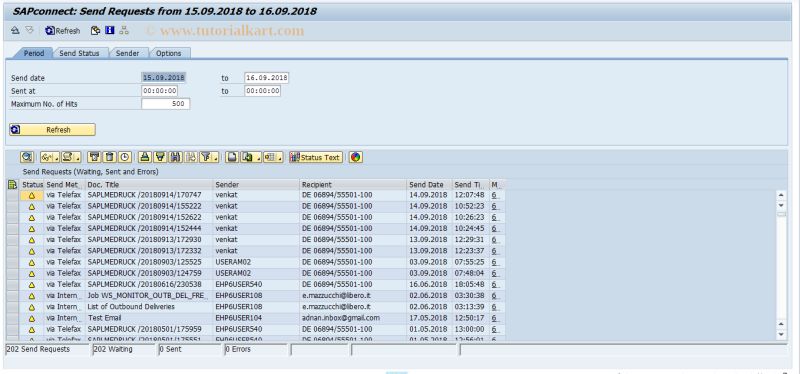The height and width of the screenshot is (374, 800).
Task: Click the upper scroll-up arrow of the table scrollbar
Action: point(781,195)
